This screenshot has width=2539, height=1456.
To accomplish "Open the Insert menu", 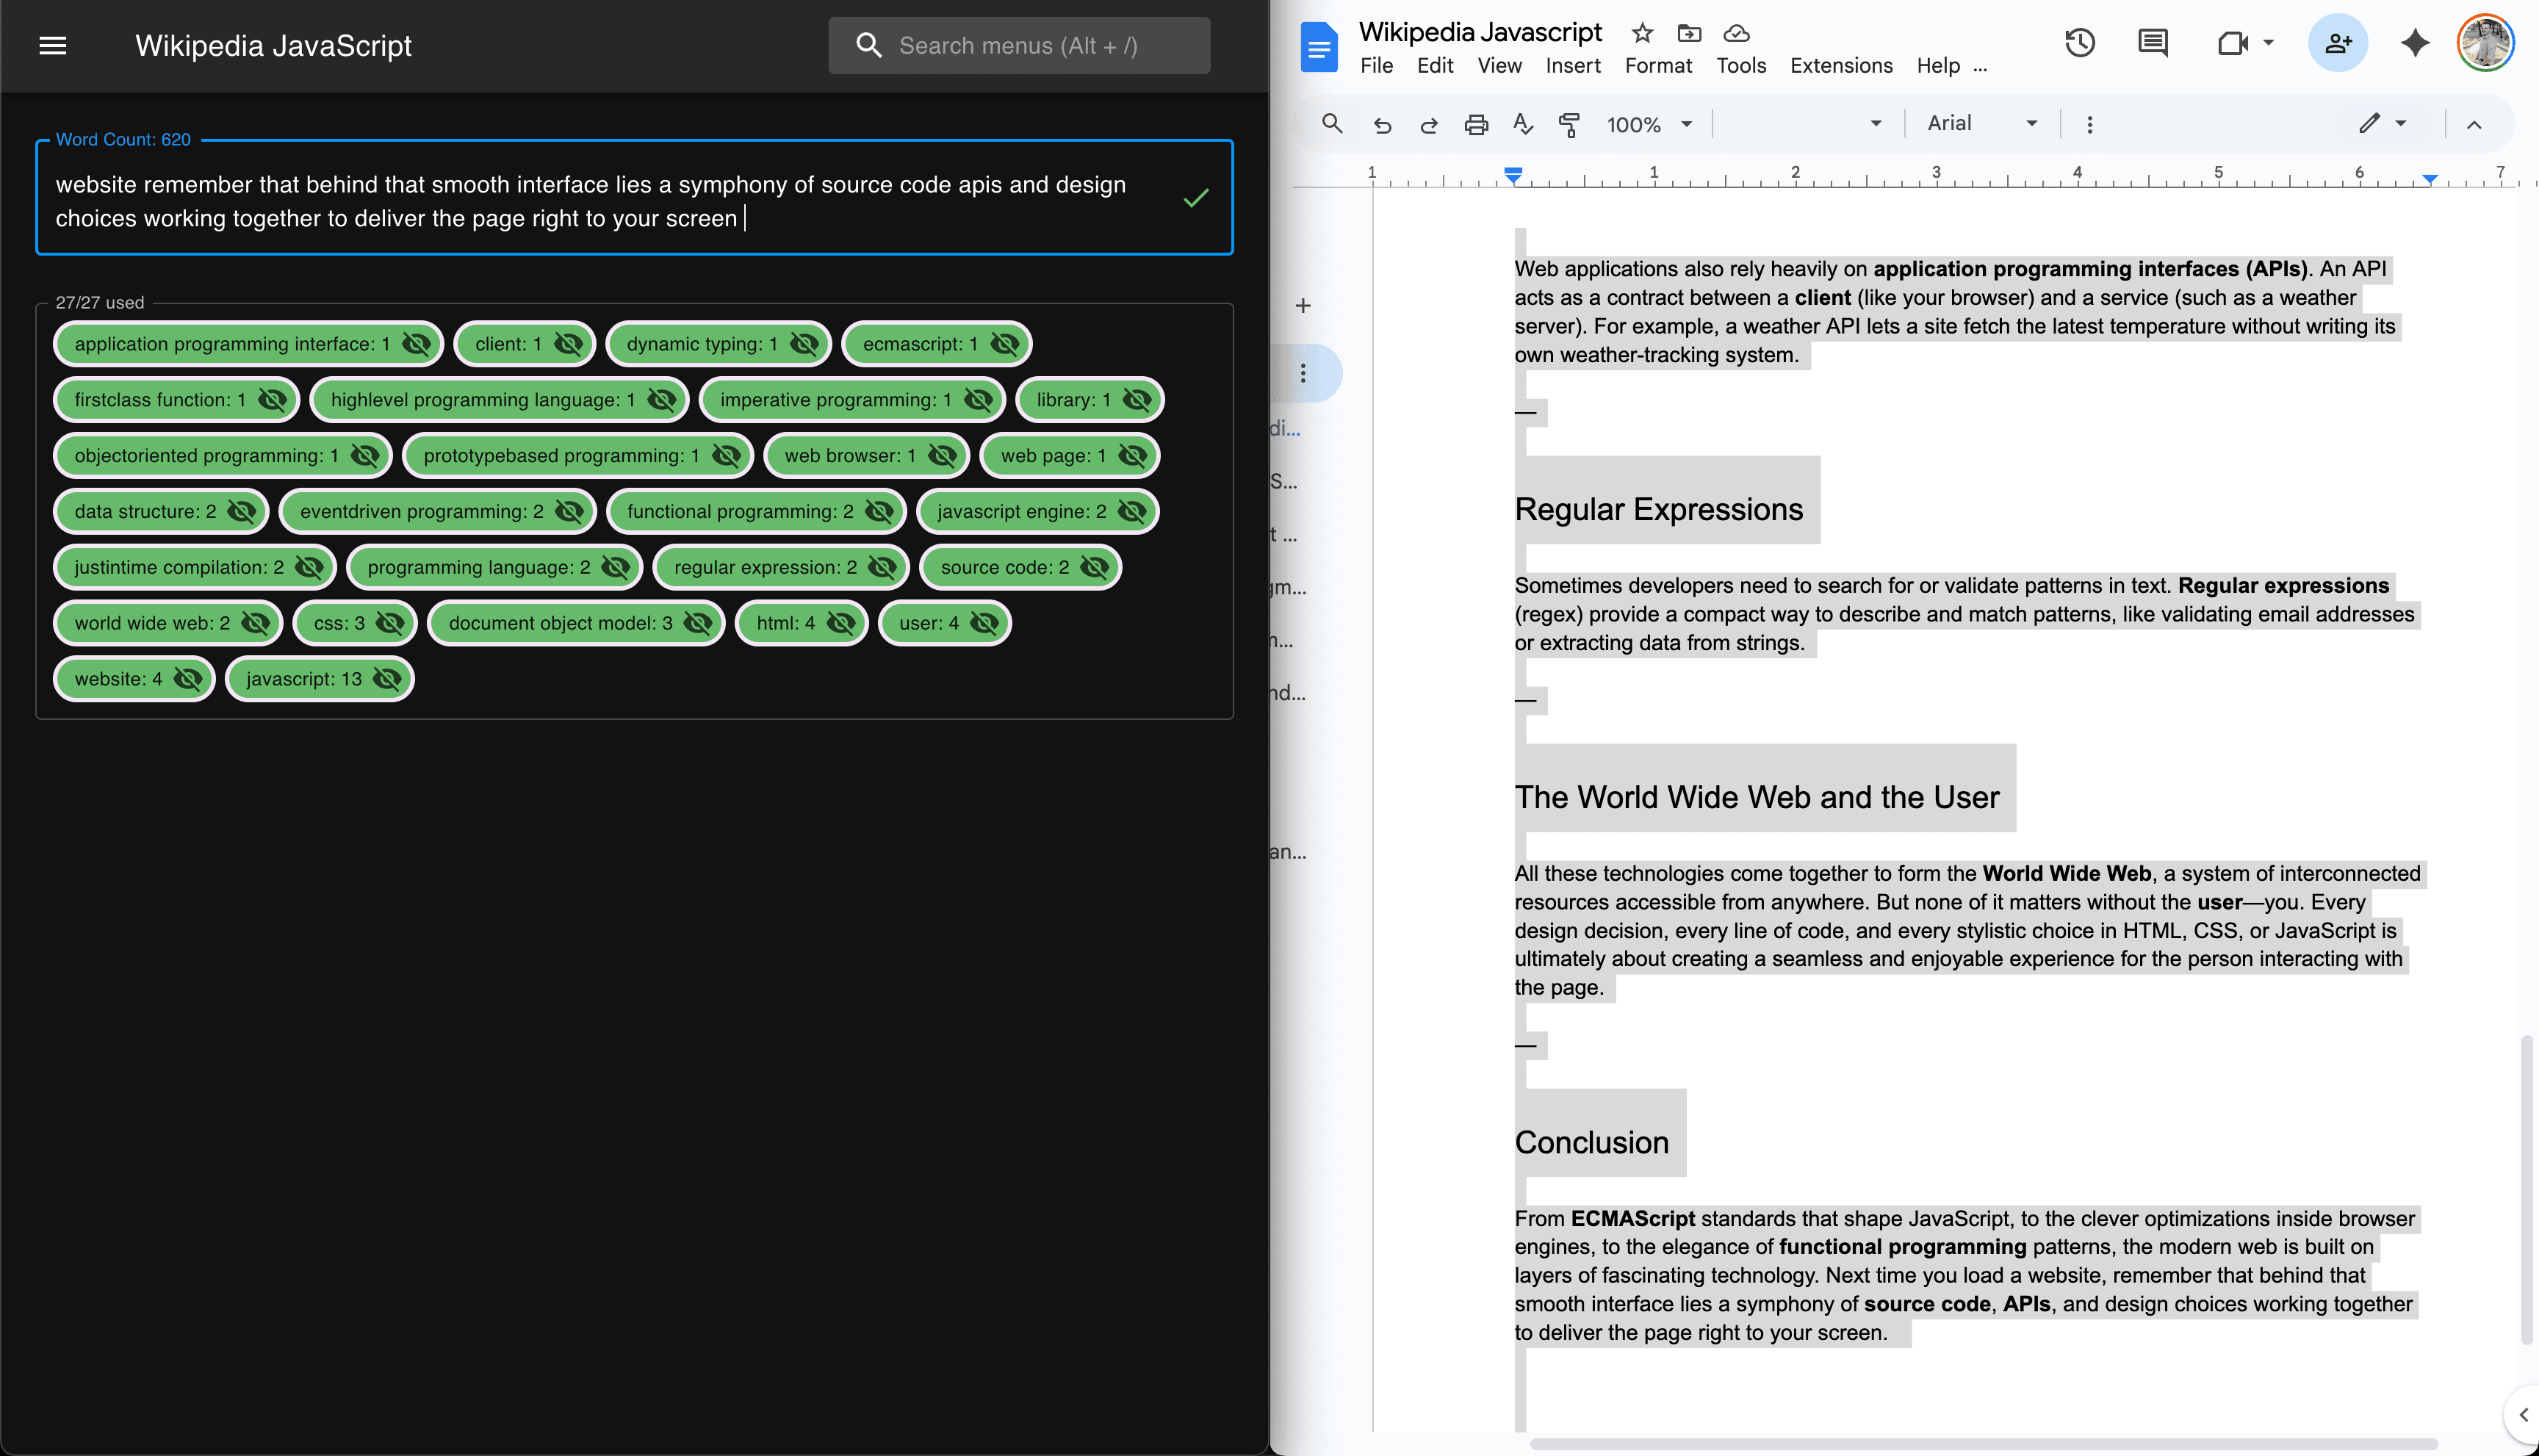I will [x=1572, y=65].
